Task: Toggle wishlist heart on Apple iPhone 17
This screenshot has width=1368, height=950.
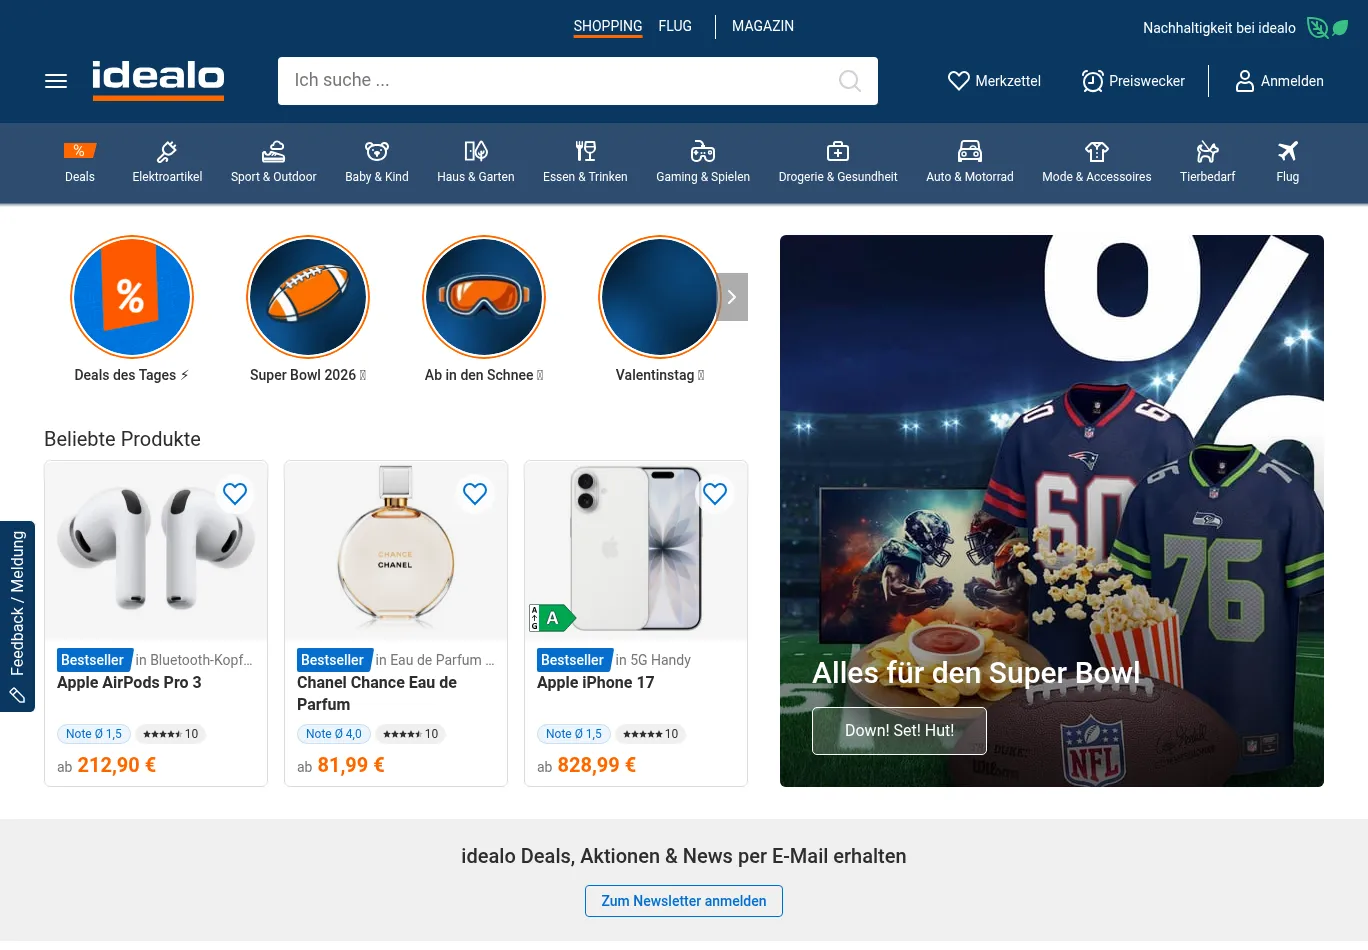Action: tap(715, 493)
